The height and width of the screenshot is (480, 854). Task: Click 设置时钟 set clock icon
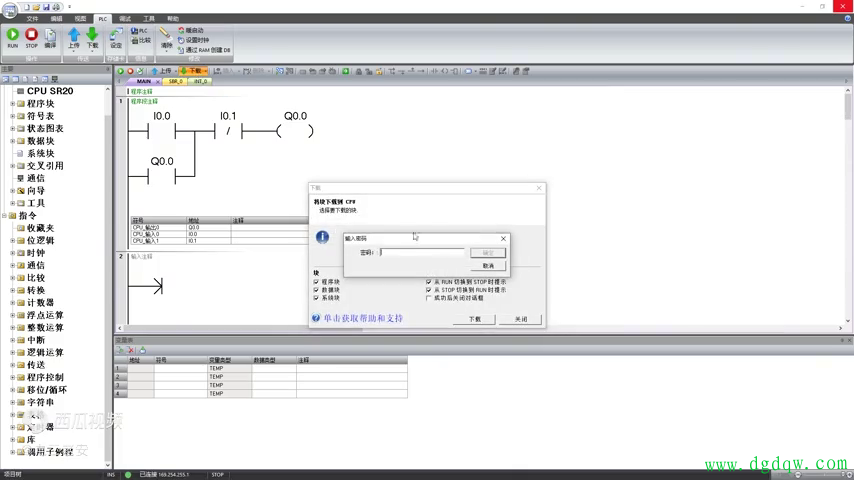point(197,40)
